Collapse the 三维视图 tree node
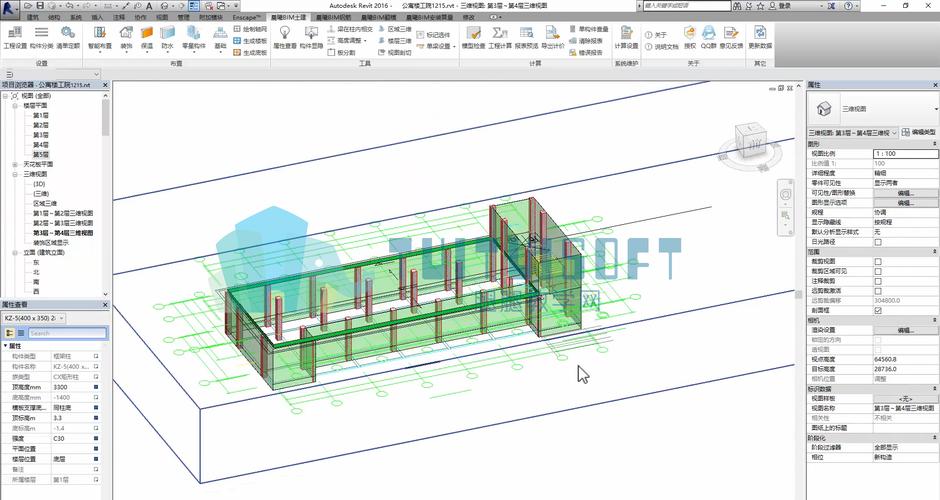The height and width of the screenshot is (500, 940). 15,174
